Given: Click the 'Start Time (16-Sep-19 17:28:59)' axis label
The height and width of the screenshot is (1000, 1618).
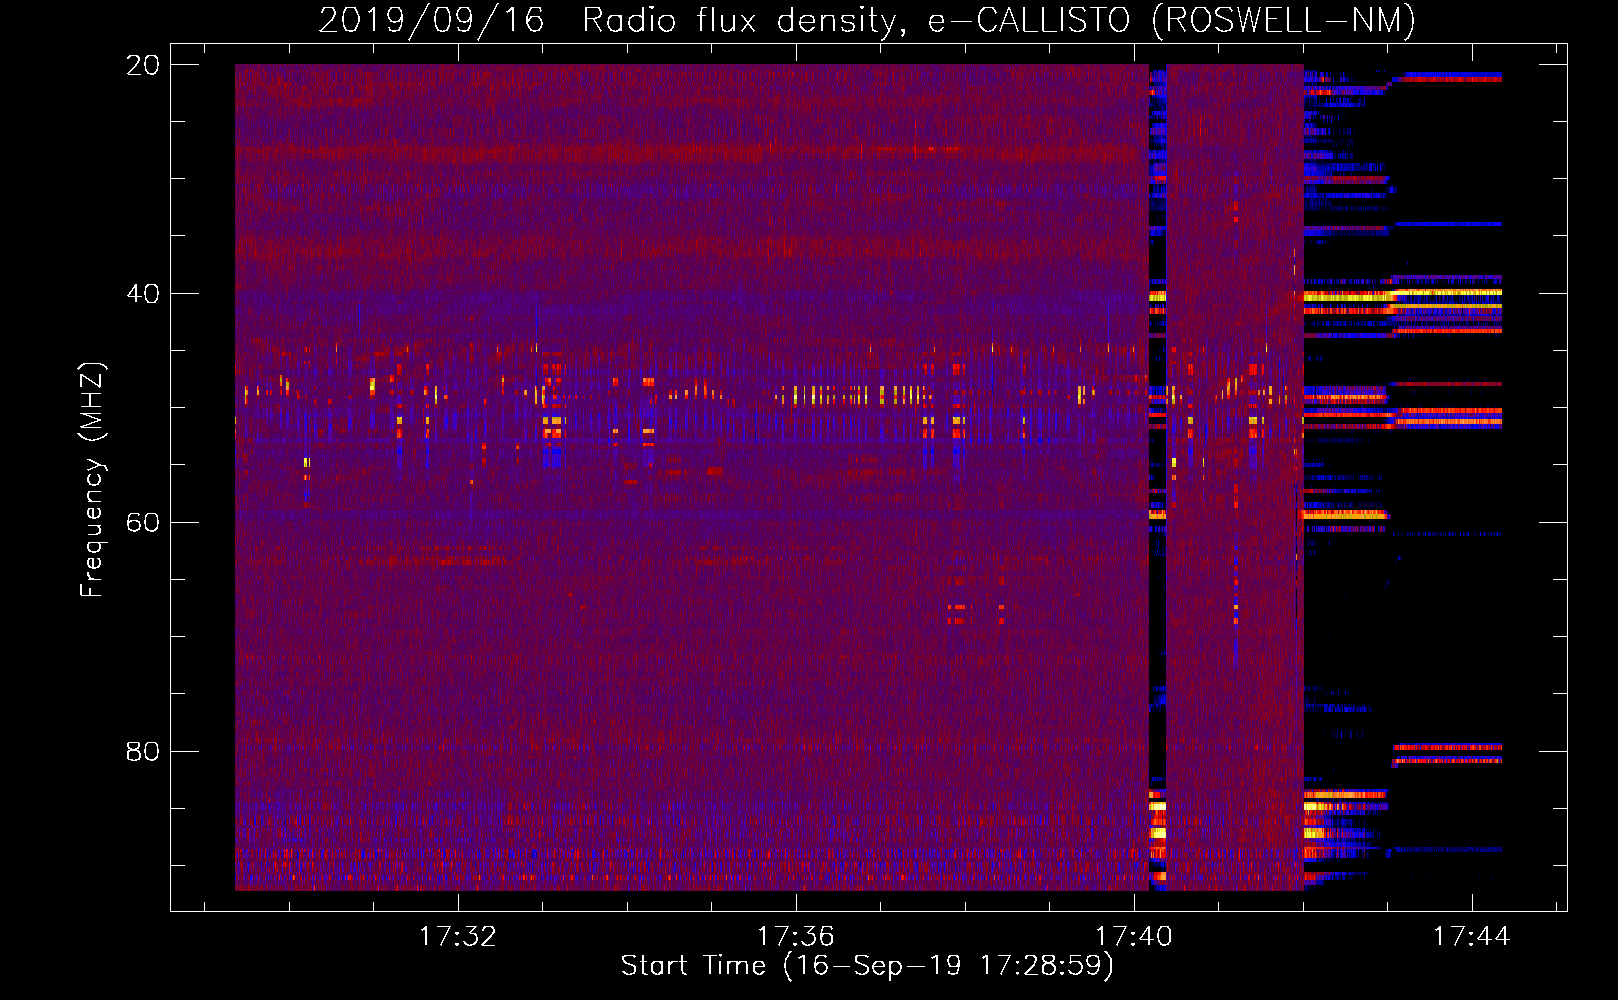Looking at the screenshot, I should (867, 966).
